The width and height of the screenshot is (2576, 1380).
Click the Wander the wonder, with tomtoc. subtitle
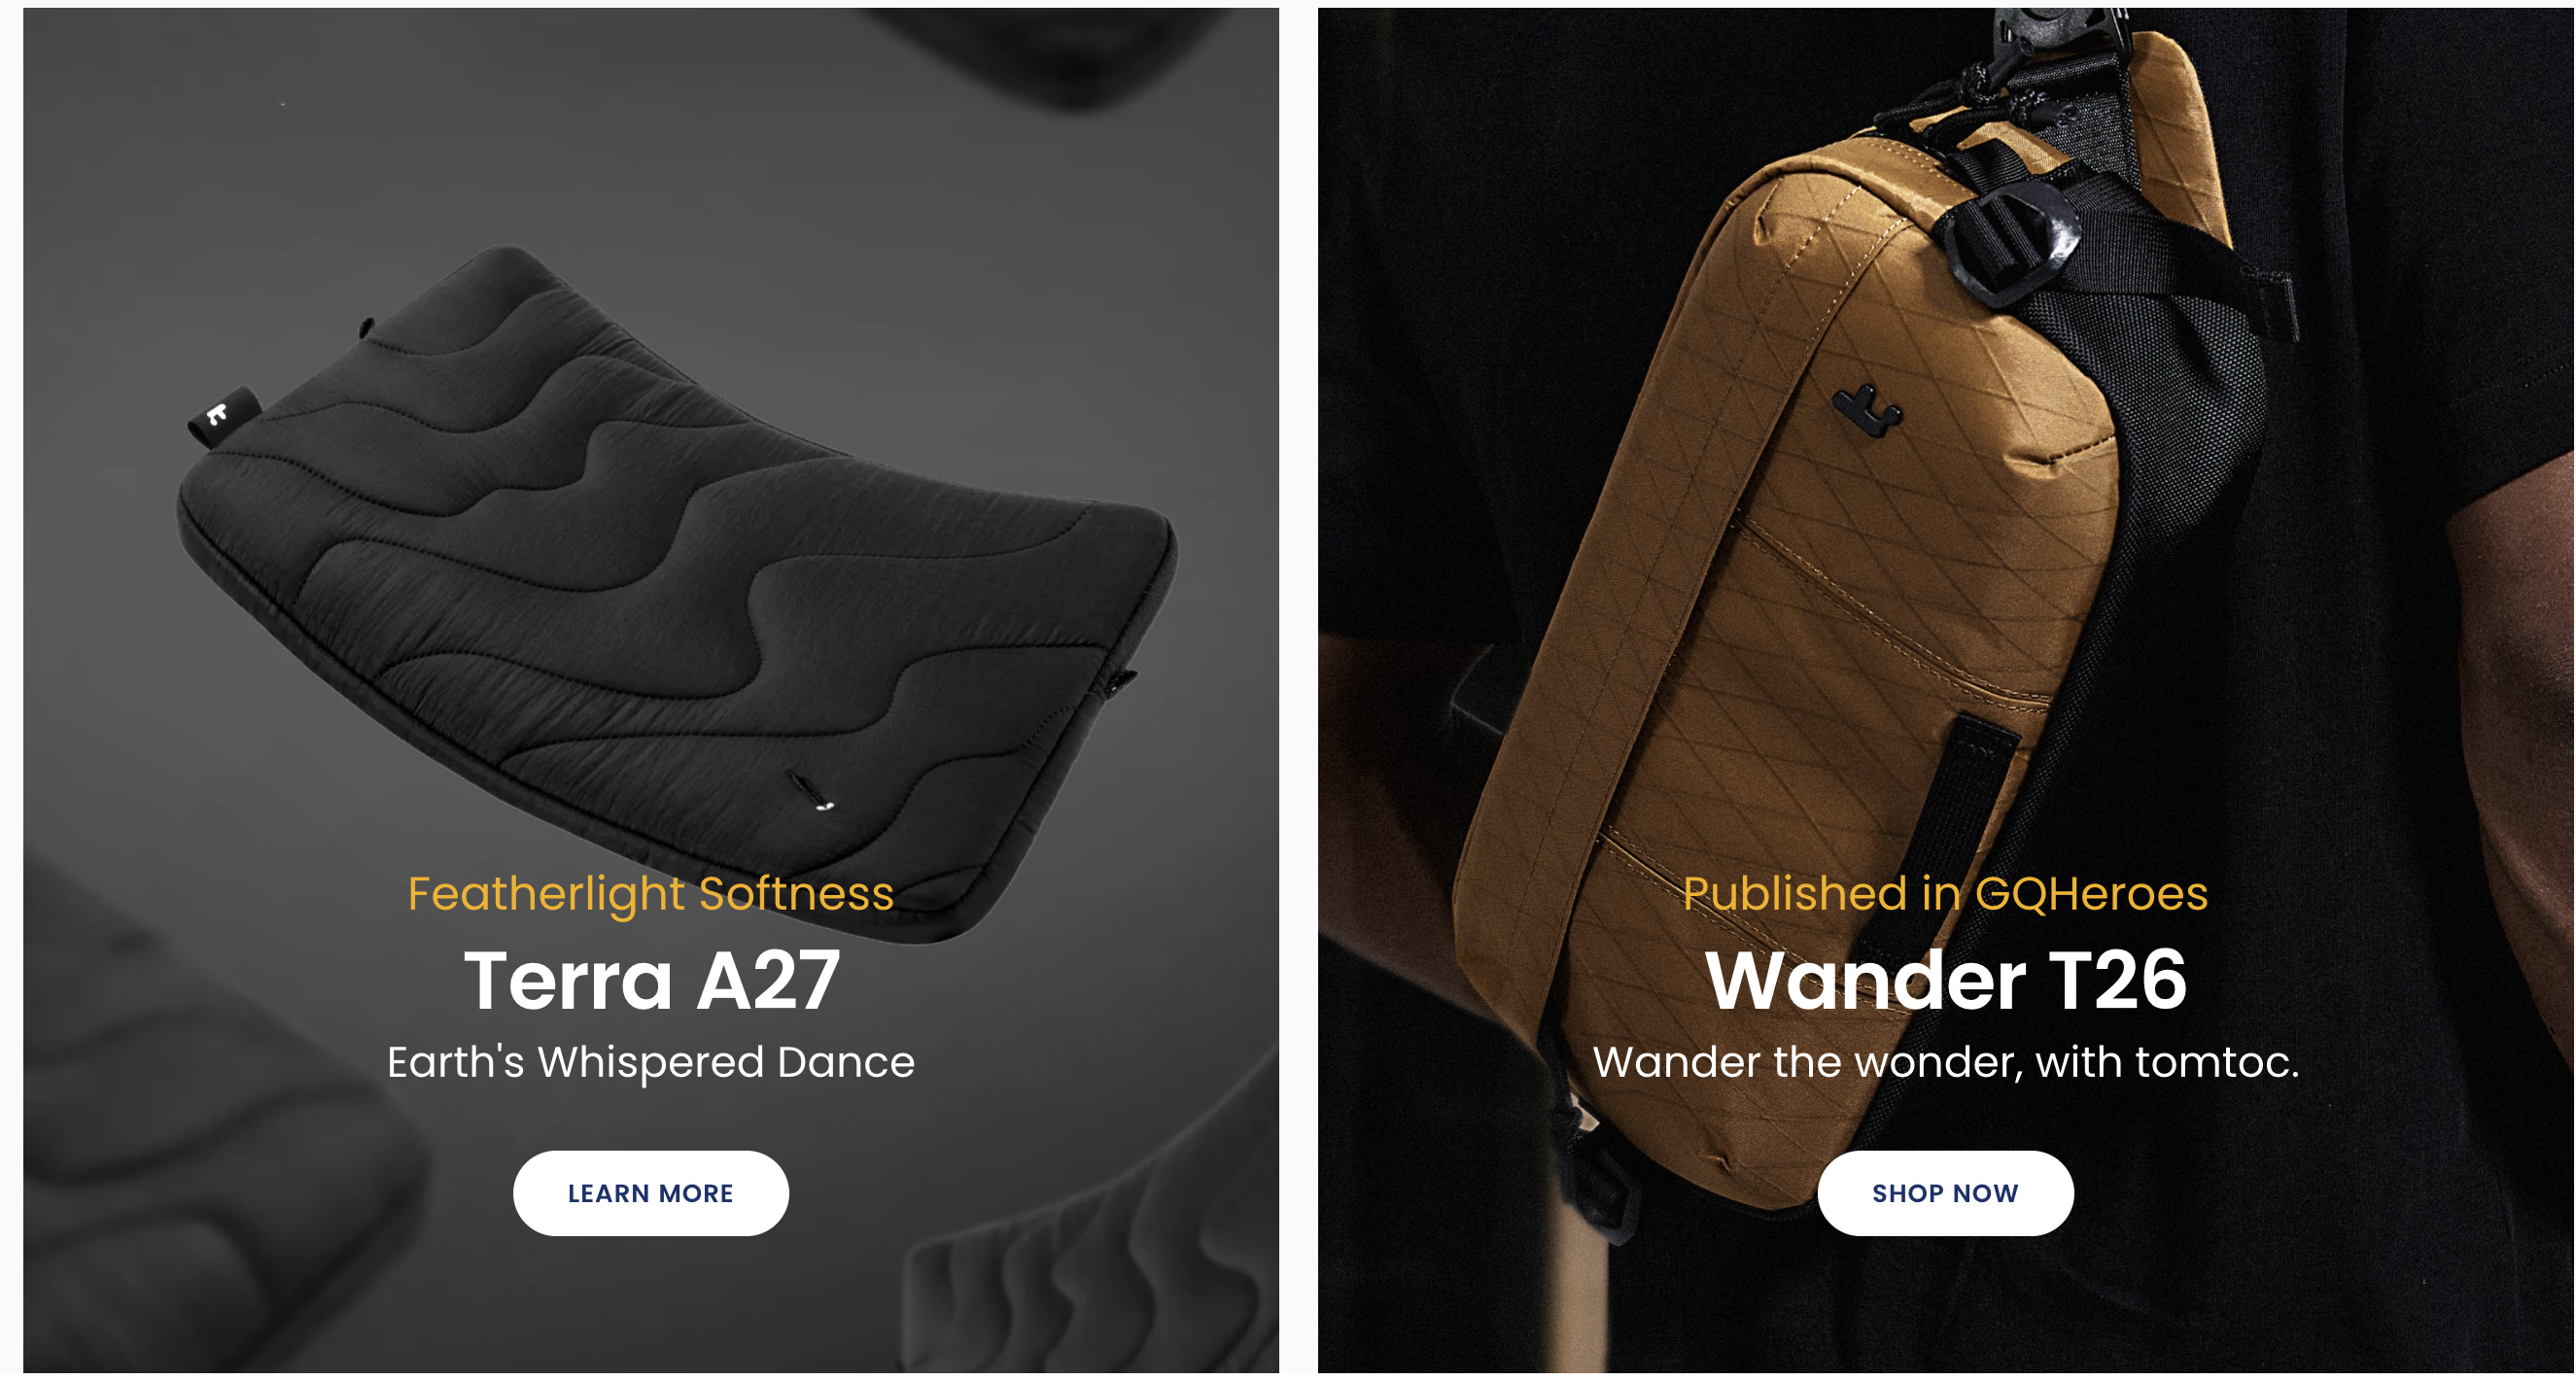1945,1061
